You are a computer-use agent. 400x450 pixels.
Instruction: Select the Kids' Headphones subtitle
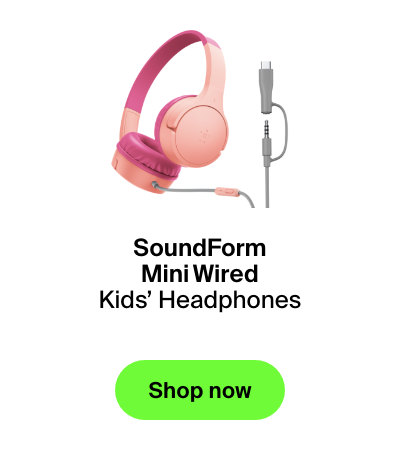[x=200, y=300]
